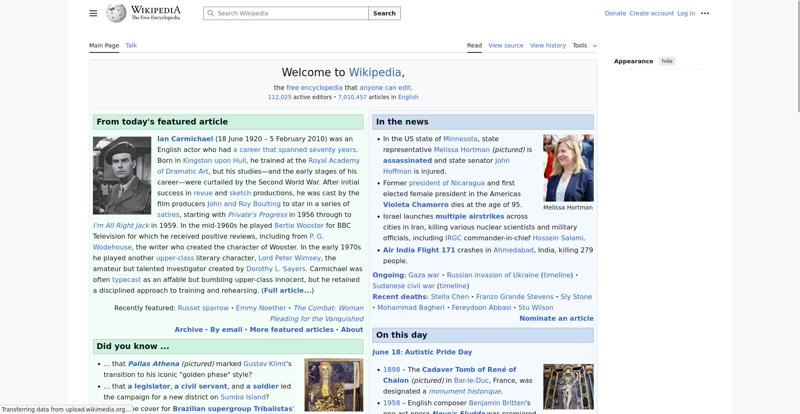Click the About link under featured article
The width and height of the screenshot is (800, 414).
pos(352,330)
